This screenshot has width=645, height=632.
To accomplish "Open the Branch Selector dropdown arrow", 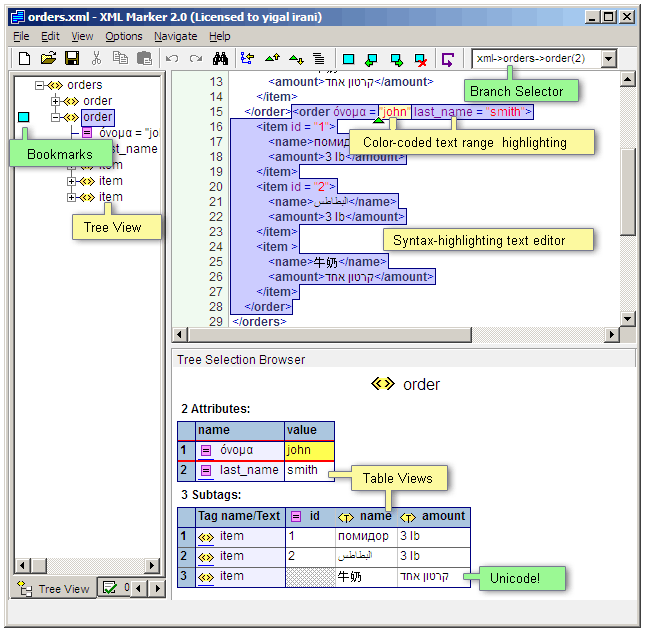I will click(608, 59).
